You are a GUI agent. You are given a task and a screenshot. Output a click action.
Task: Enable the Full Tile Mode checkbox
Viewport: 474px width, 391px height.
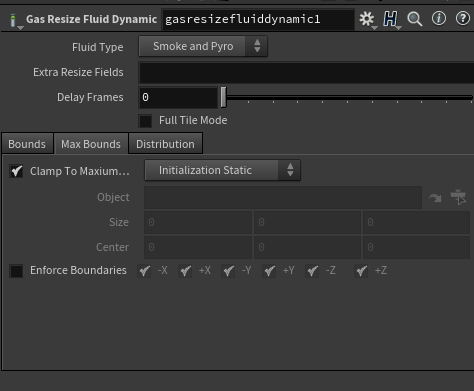145,121
